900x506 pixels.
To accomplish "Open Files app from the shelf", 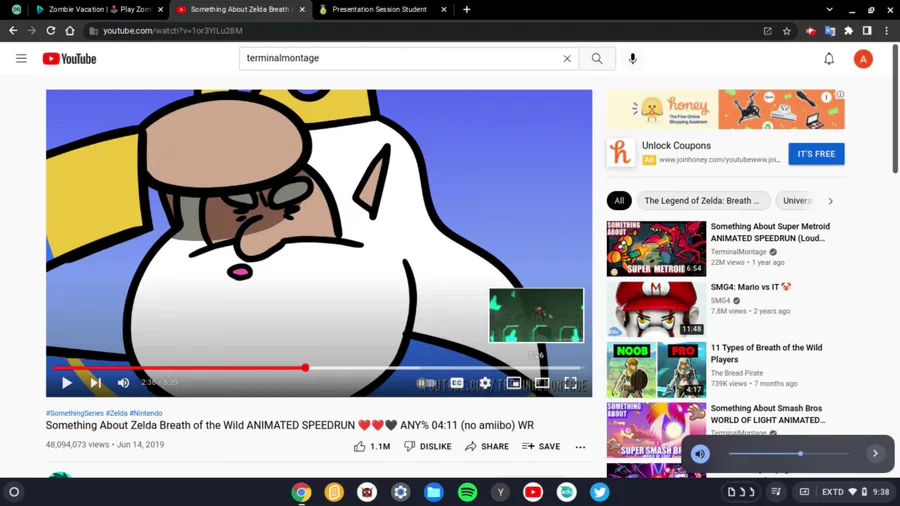I will point(434,492).
